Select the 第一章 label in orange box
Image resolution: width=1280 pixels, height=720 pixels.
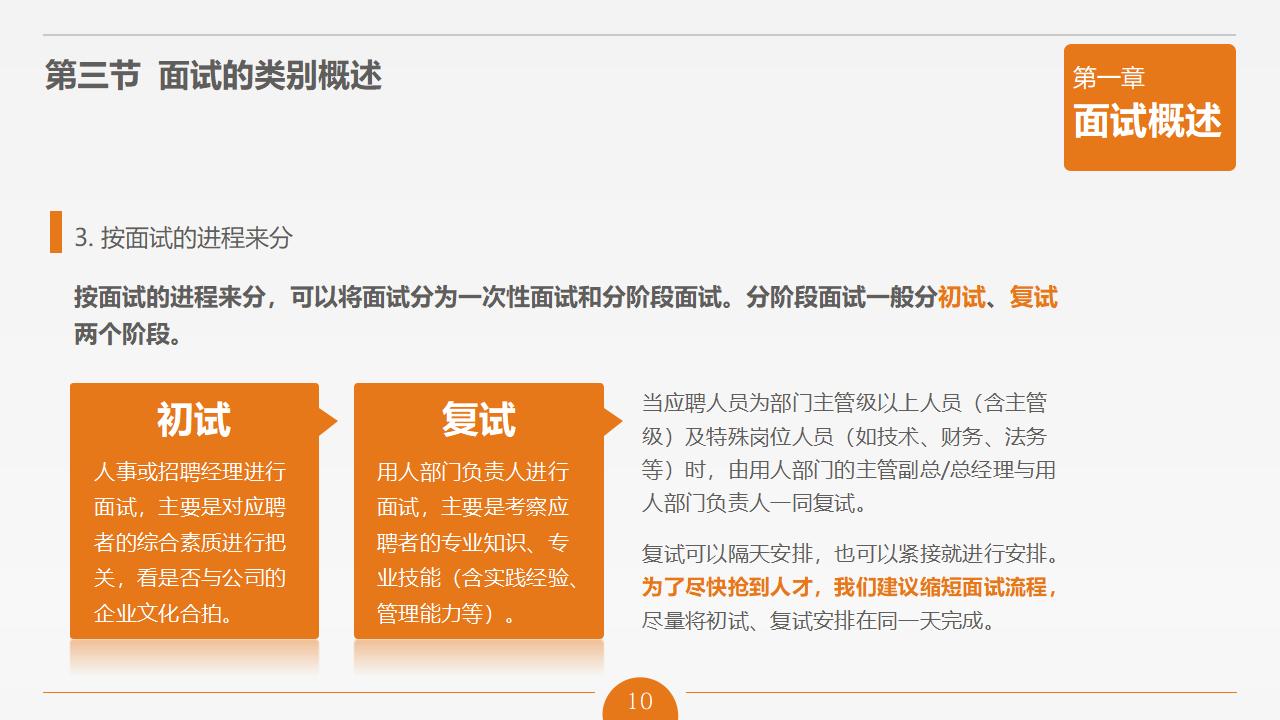click(x=1108, y=78)
